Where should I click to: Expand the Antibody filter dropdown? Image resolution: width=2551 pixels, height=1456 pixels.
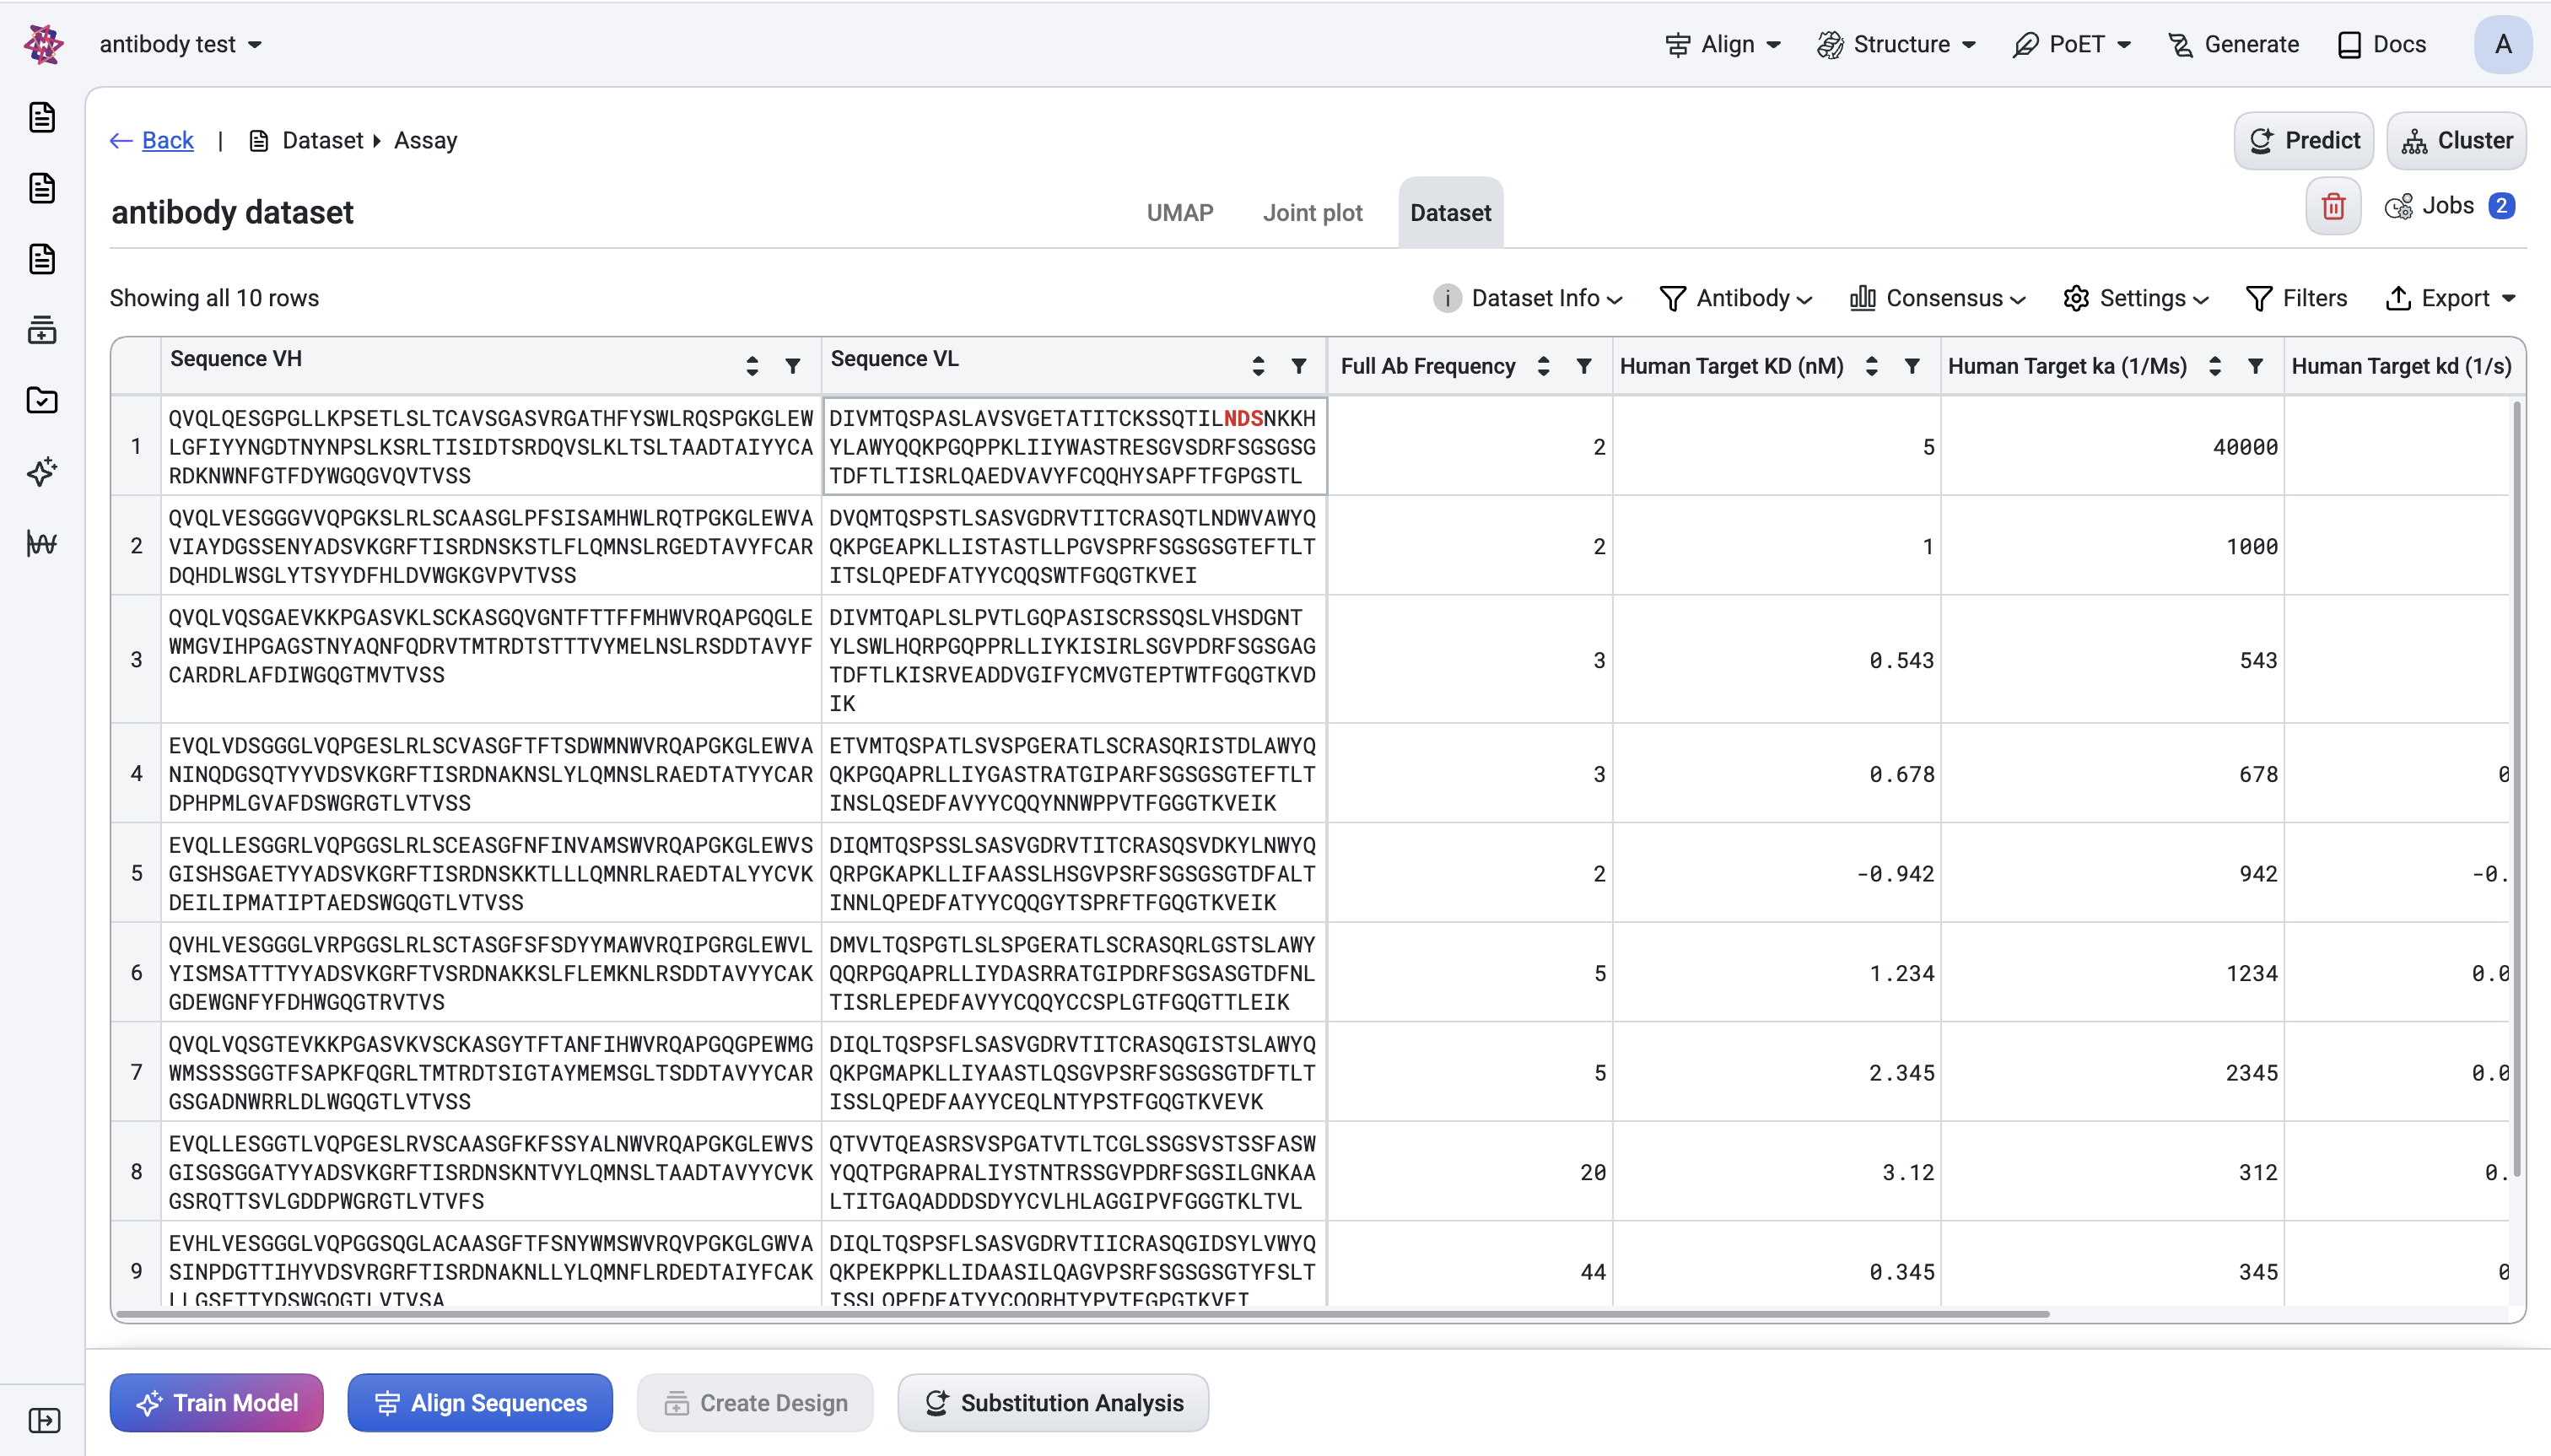1735,298
